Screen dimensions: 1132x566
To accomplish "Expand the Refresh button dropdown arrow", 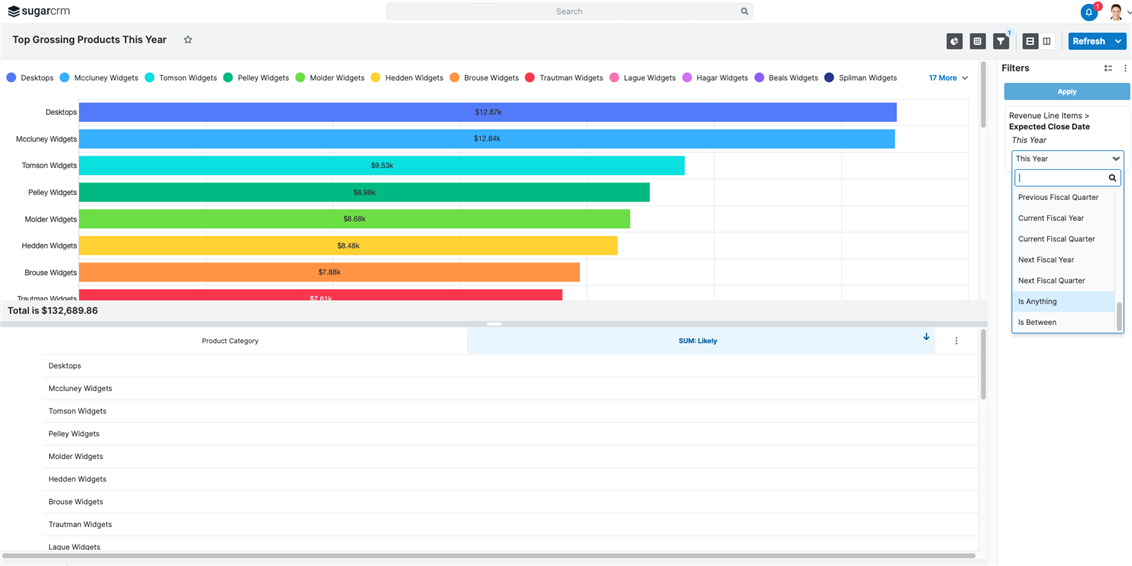I will click(x=1119, y=41).
